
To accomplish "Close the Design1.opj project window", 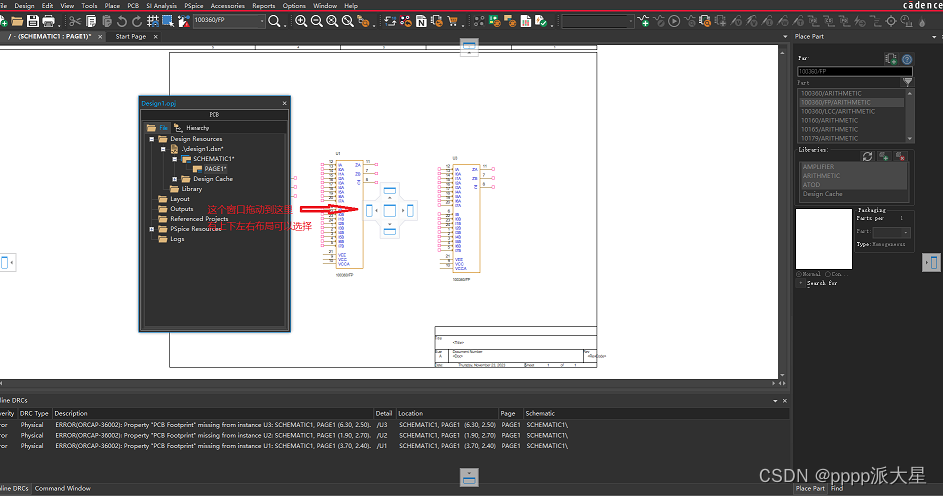I will tap(284, 103).
